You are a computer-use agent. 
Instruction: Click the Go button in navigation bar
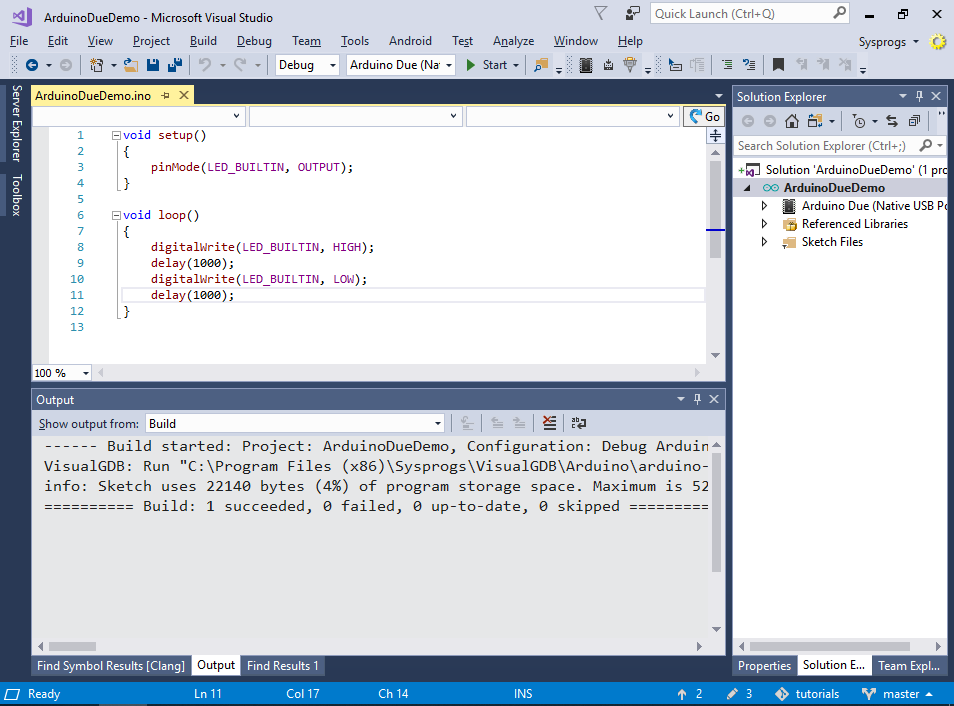point(704,116)
